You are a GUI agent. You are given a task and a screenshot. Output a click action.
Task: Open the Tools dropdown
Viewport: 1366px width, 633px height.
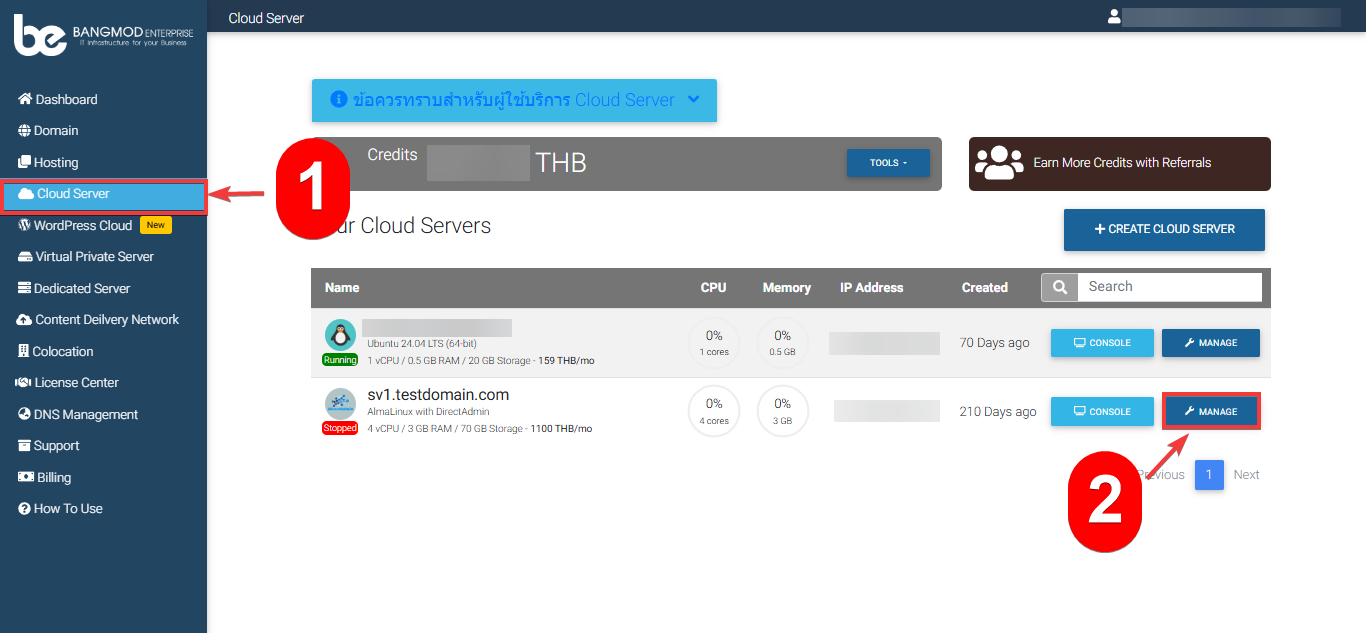coord(888,163)
